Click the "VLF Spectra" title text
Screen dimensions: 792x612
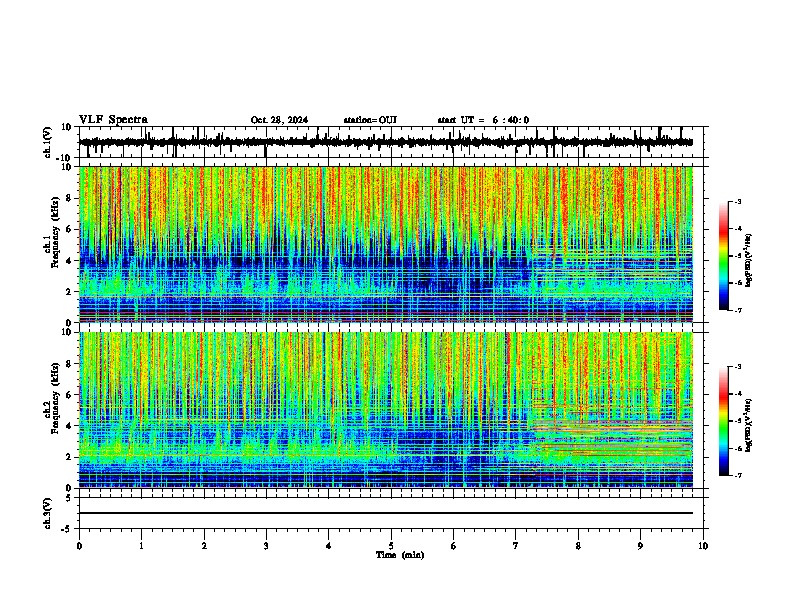113,120
